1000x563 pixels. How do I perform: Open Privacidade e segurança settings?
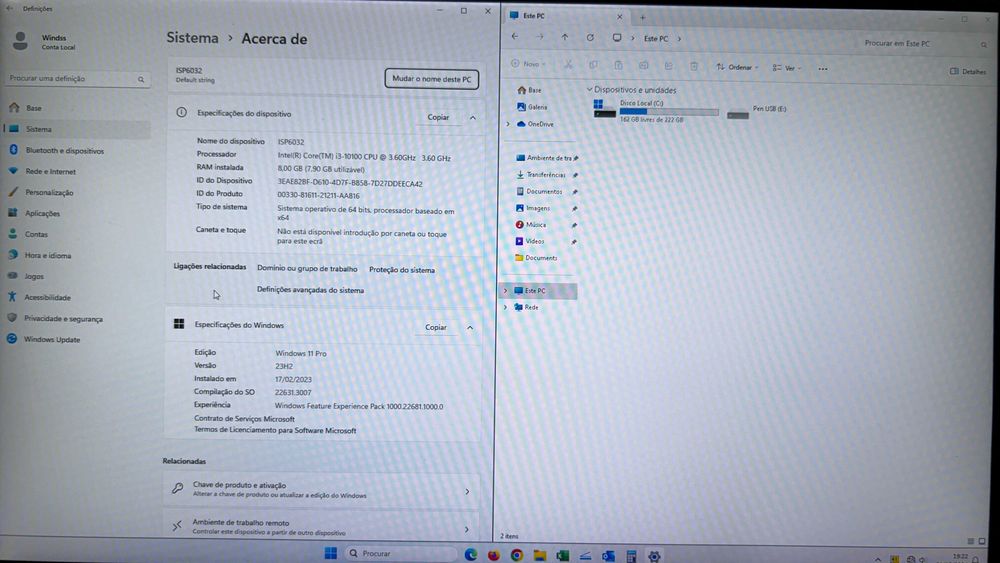coord(62,319)
